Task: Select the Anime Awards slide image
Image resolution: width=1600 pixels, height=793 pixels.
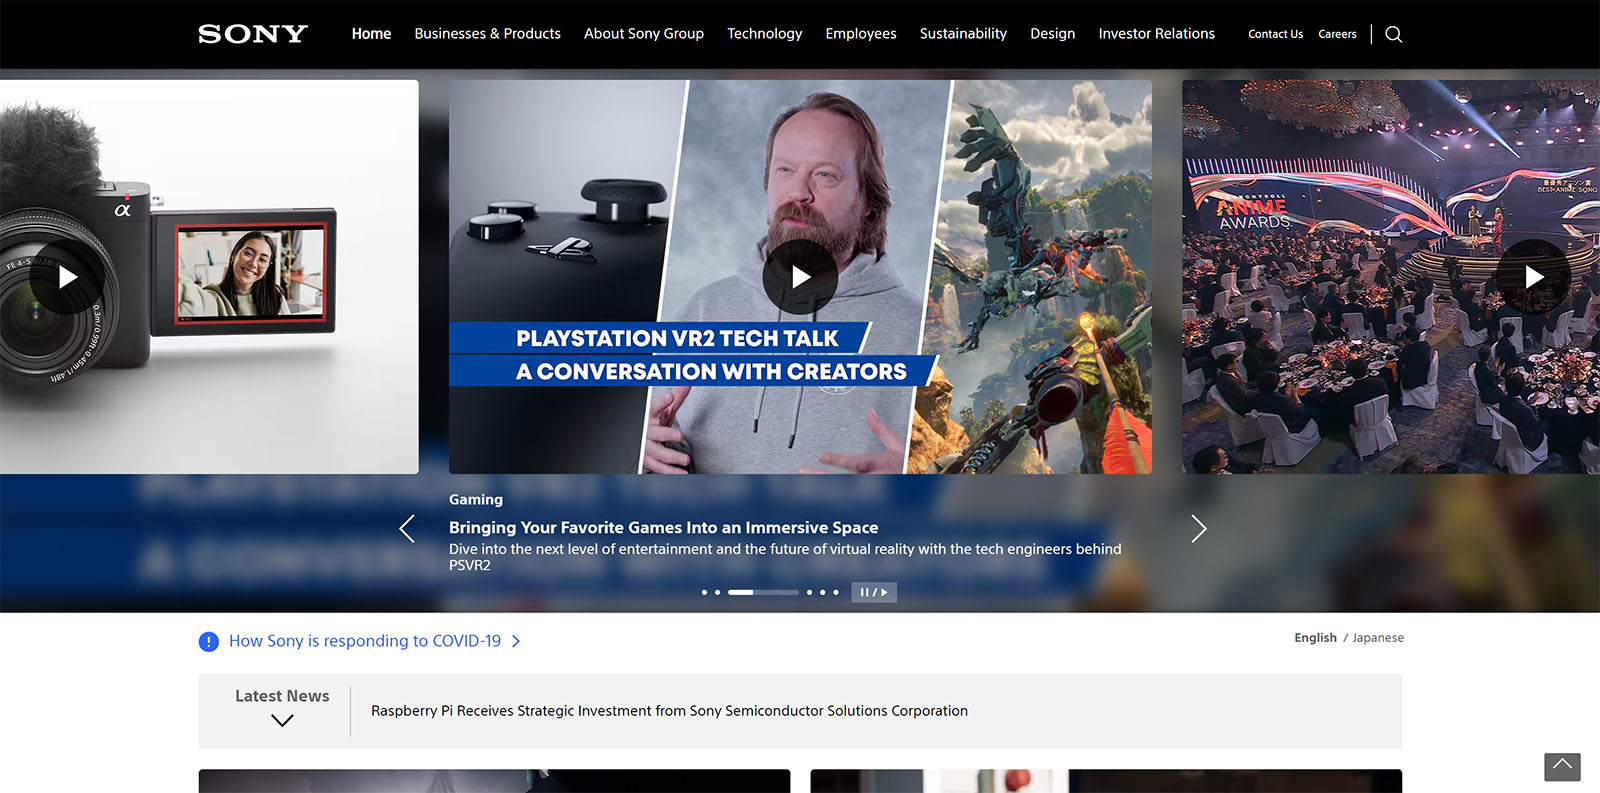Action: 1391,277
